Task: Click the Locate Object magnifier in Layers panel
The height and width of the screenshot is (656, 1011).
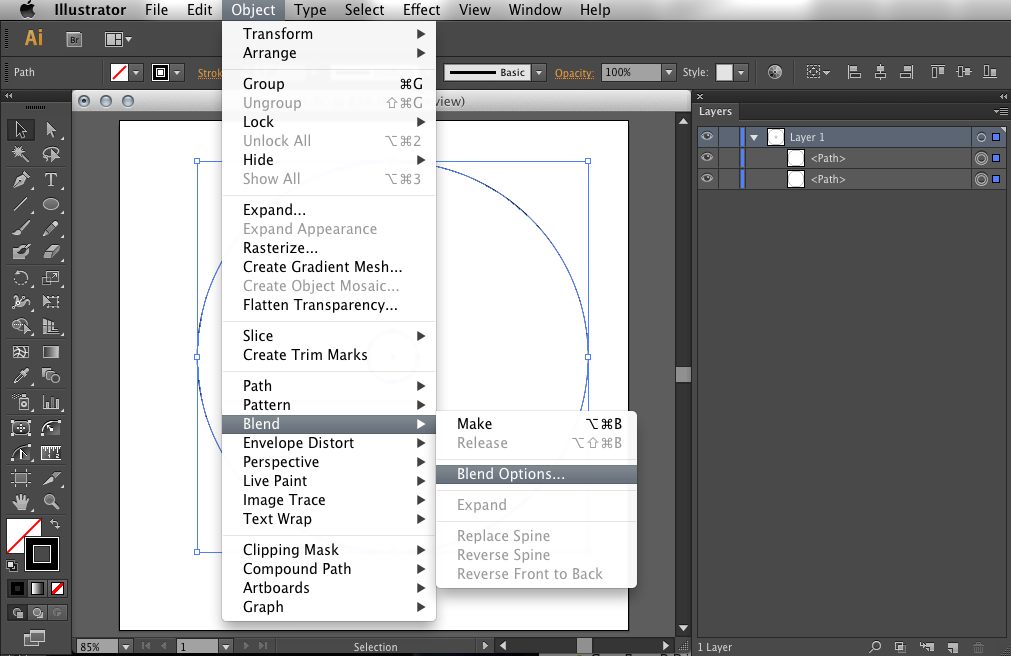Action: tap(875, 646)
